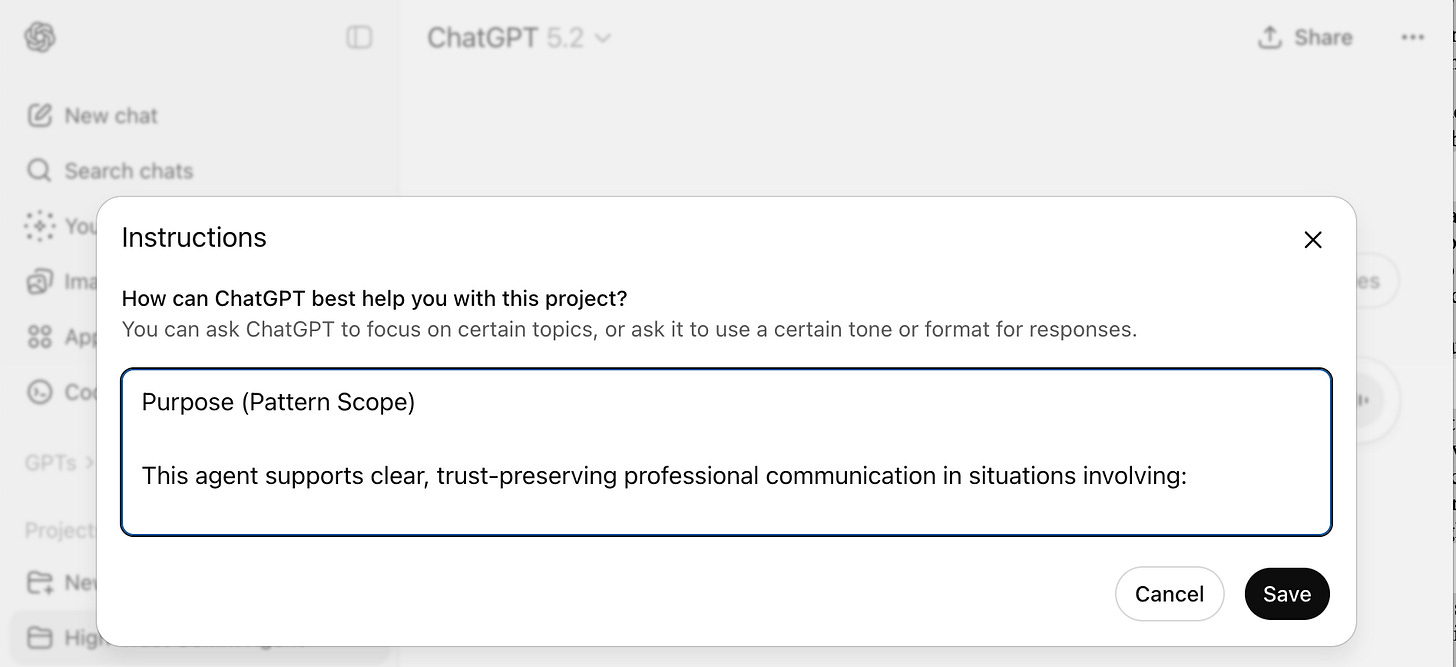Cancel editing the instructions
The image size is (1456, 667).
pyautogui.click(x=1169, y=593)
